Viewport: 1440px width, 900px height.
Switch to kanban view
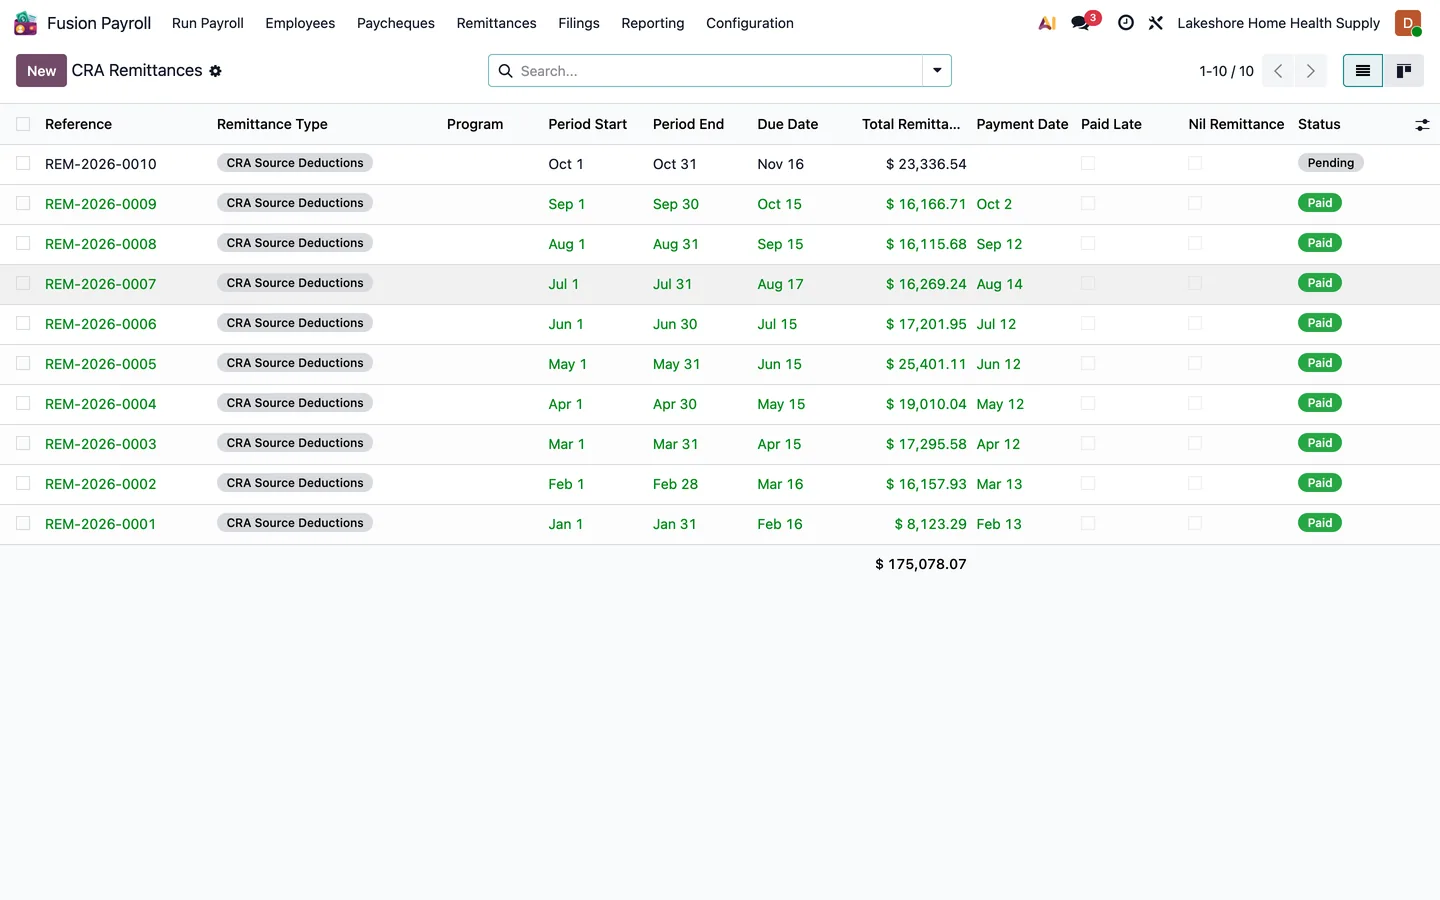coord(1404,71)
